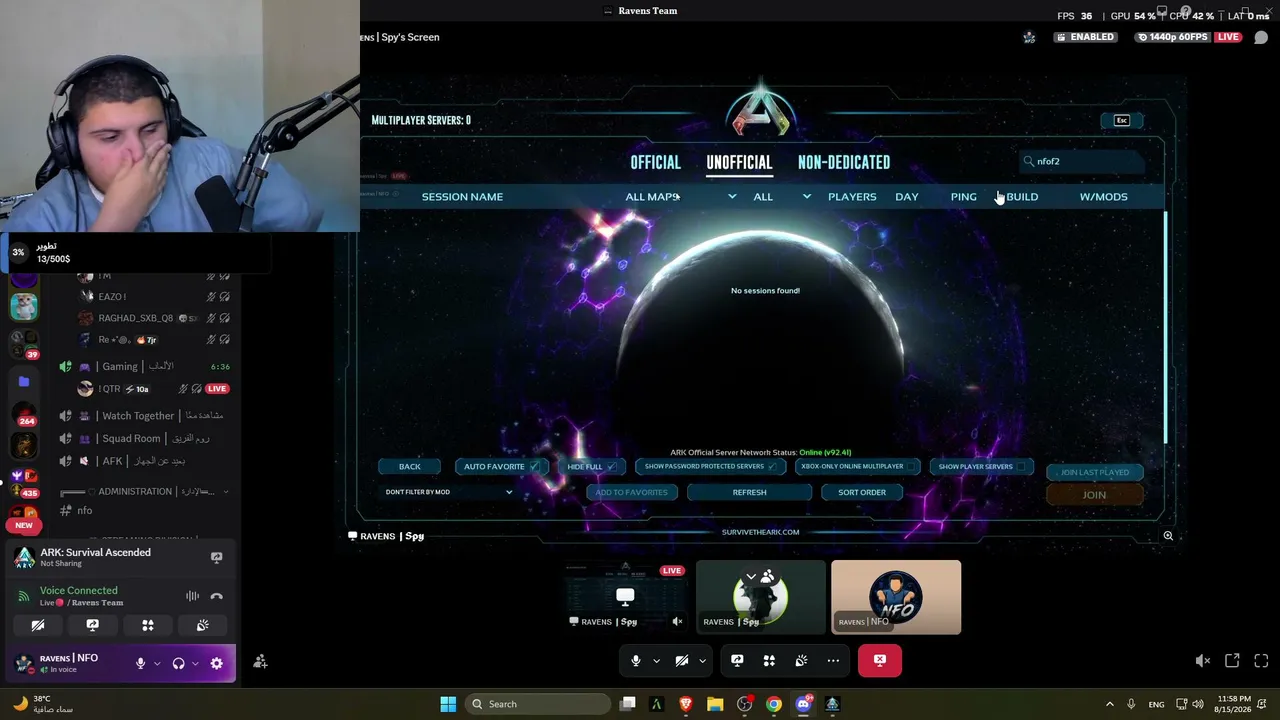
Task: Click the Sort Order button
Action: click(862, 492)
